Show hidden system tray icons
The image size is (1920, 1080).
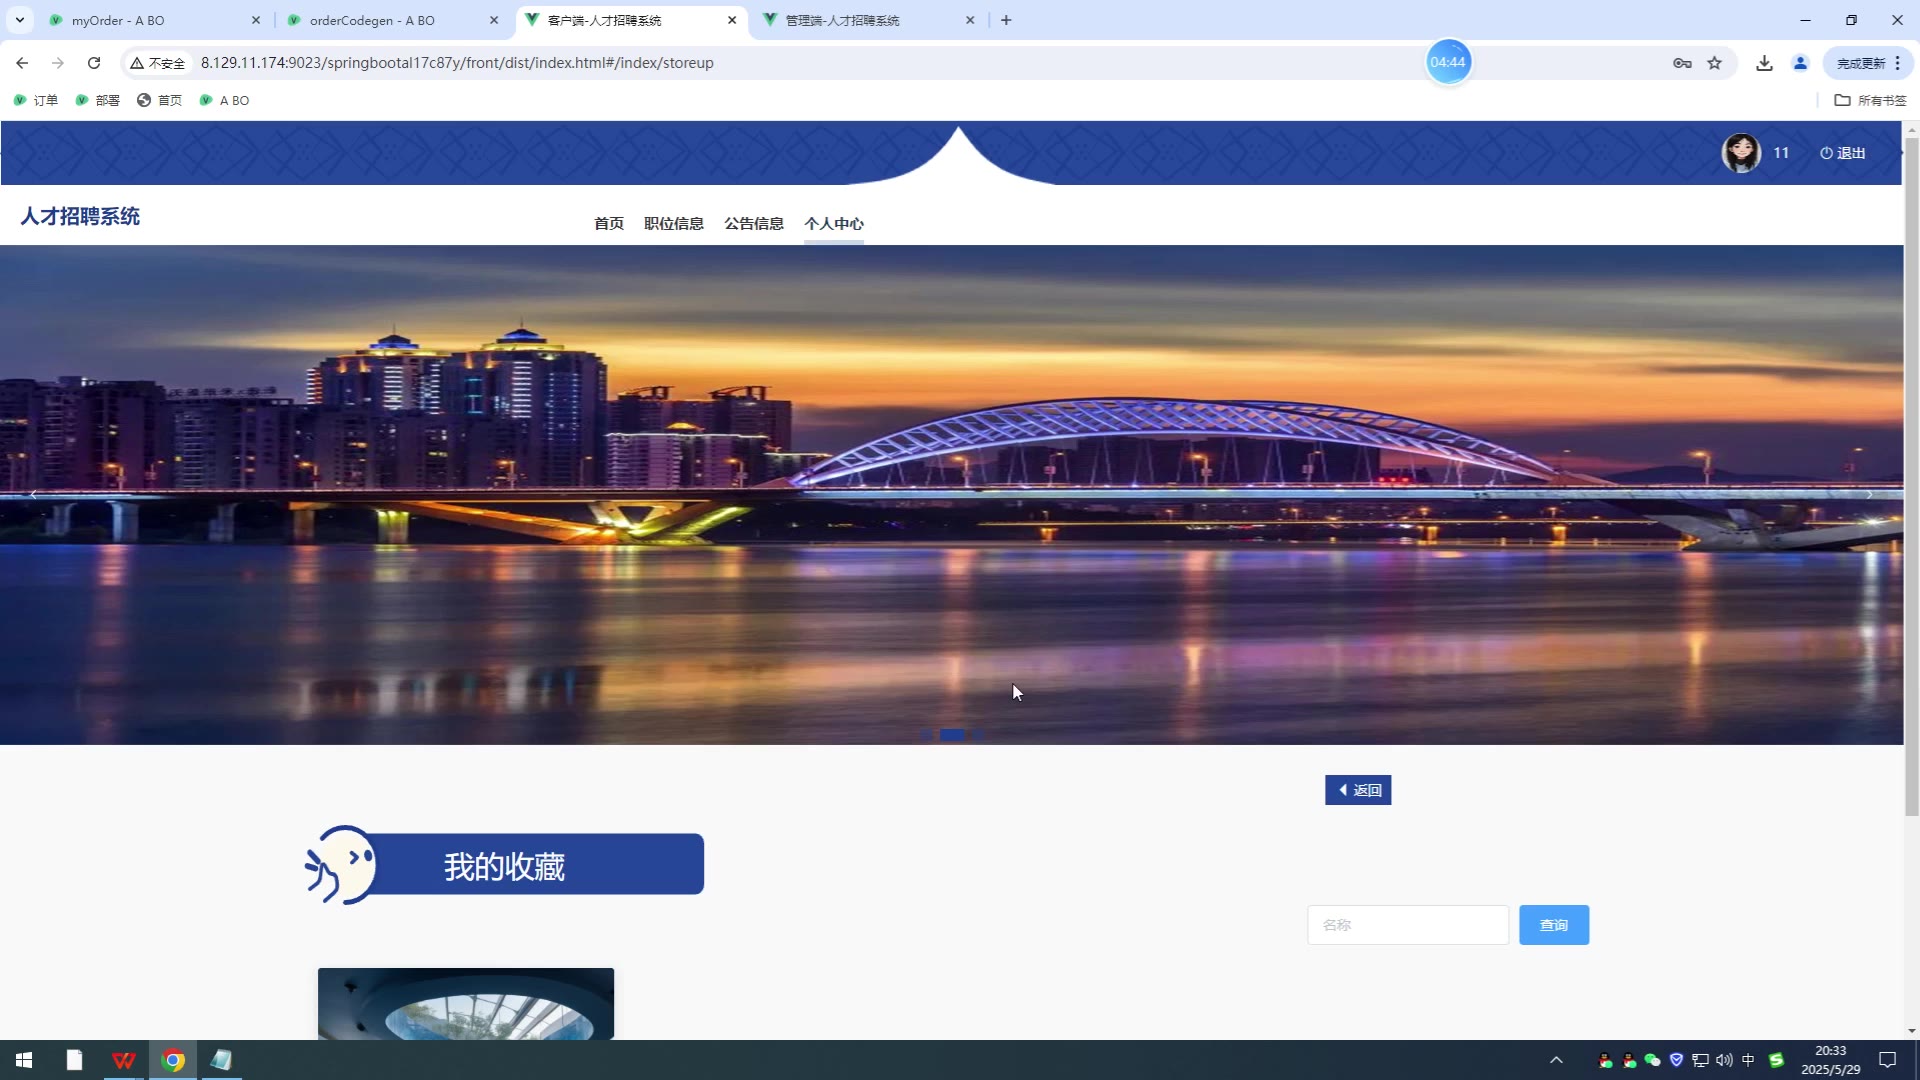[x=1556, y=1060]
